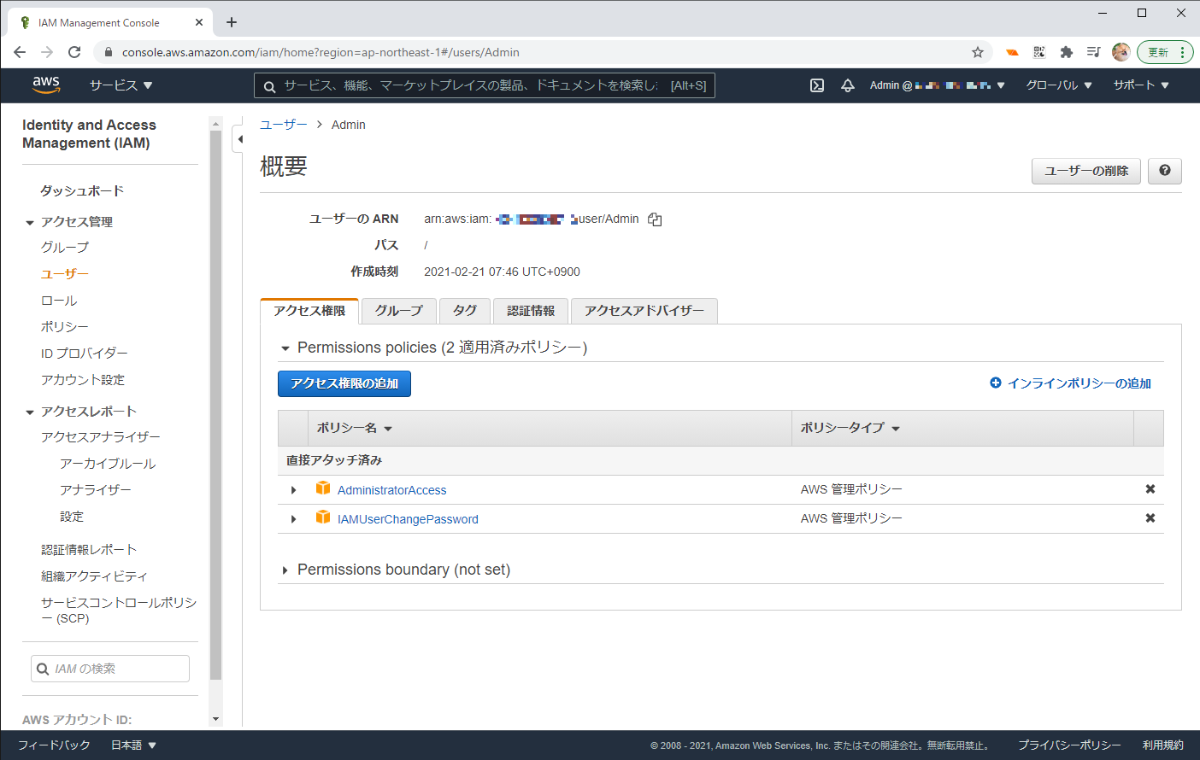This screenshot has height=760, width=1200.
Task: Click the ユーザーの削除 button
Action: pos(1086,171)
